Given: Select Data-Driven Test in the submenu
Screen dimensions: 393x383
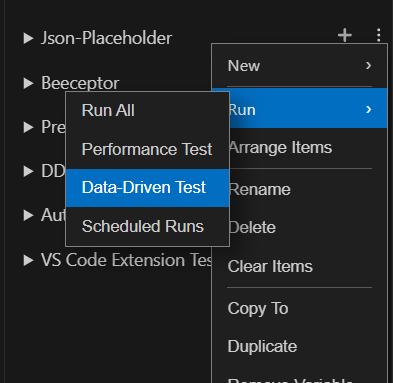Looking at the screenshot, I should pos(148,188).
